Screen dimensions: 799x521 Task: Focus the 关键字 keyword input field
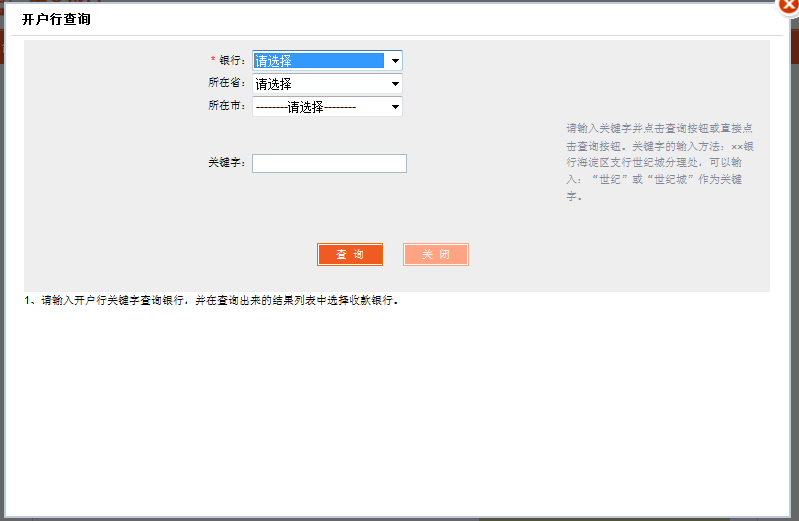tap(329, 163)
